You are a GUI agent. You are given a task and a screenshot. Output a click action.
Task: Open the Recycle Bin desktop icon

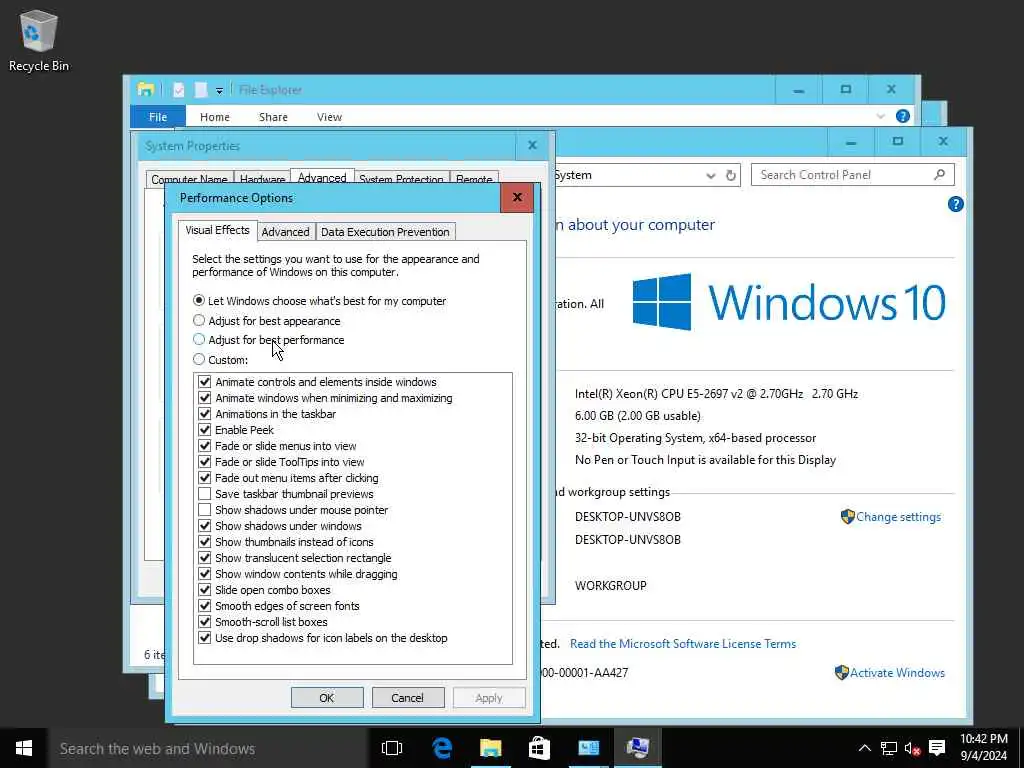[38, 40]
